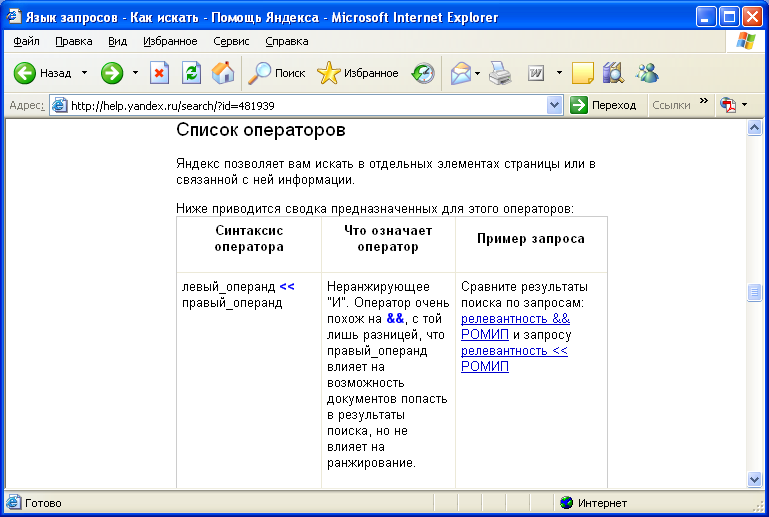Click the Переход go button

click(x=603, y=105)
